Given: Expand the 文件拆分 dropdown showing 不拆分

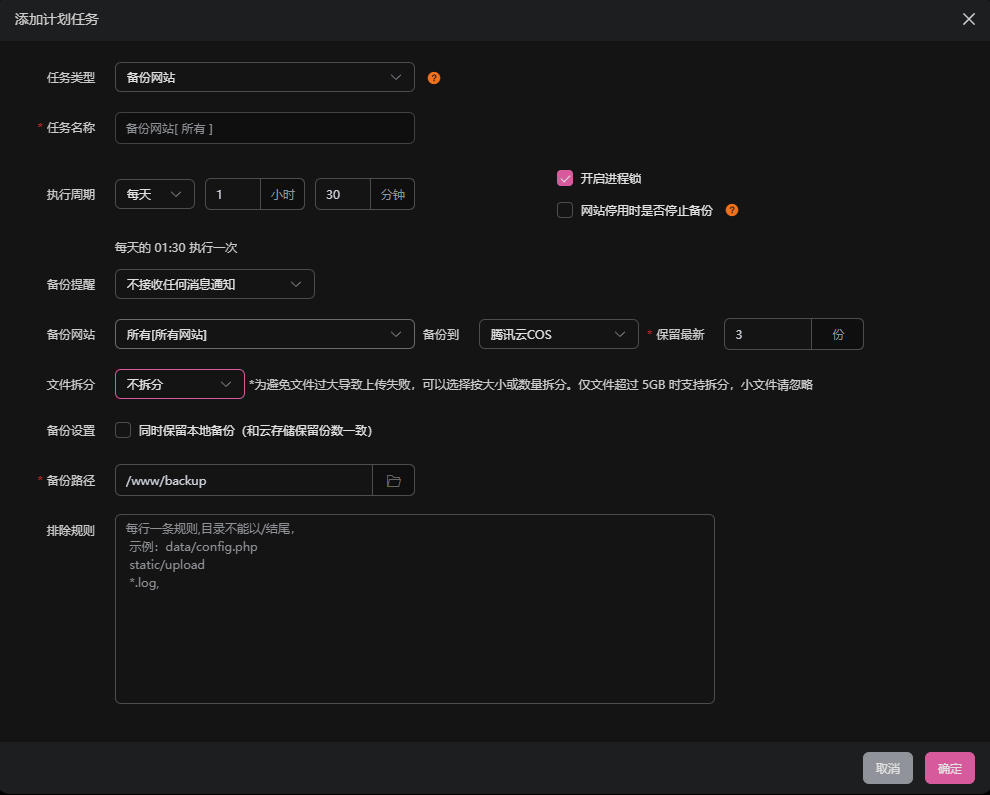Looking at the screenshot, I should tap(179, 383).
